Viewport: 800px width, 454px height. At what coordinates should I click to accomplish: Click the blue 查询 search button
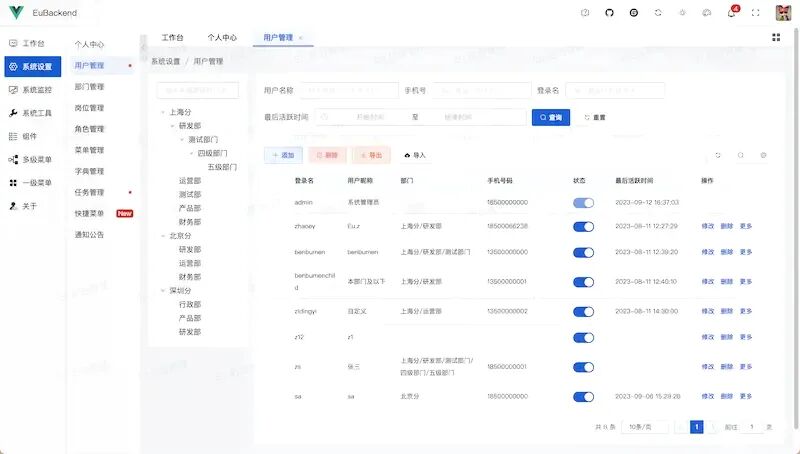(x=551, y=117)
